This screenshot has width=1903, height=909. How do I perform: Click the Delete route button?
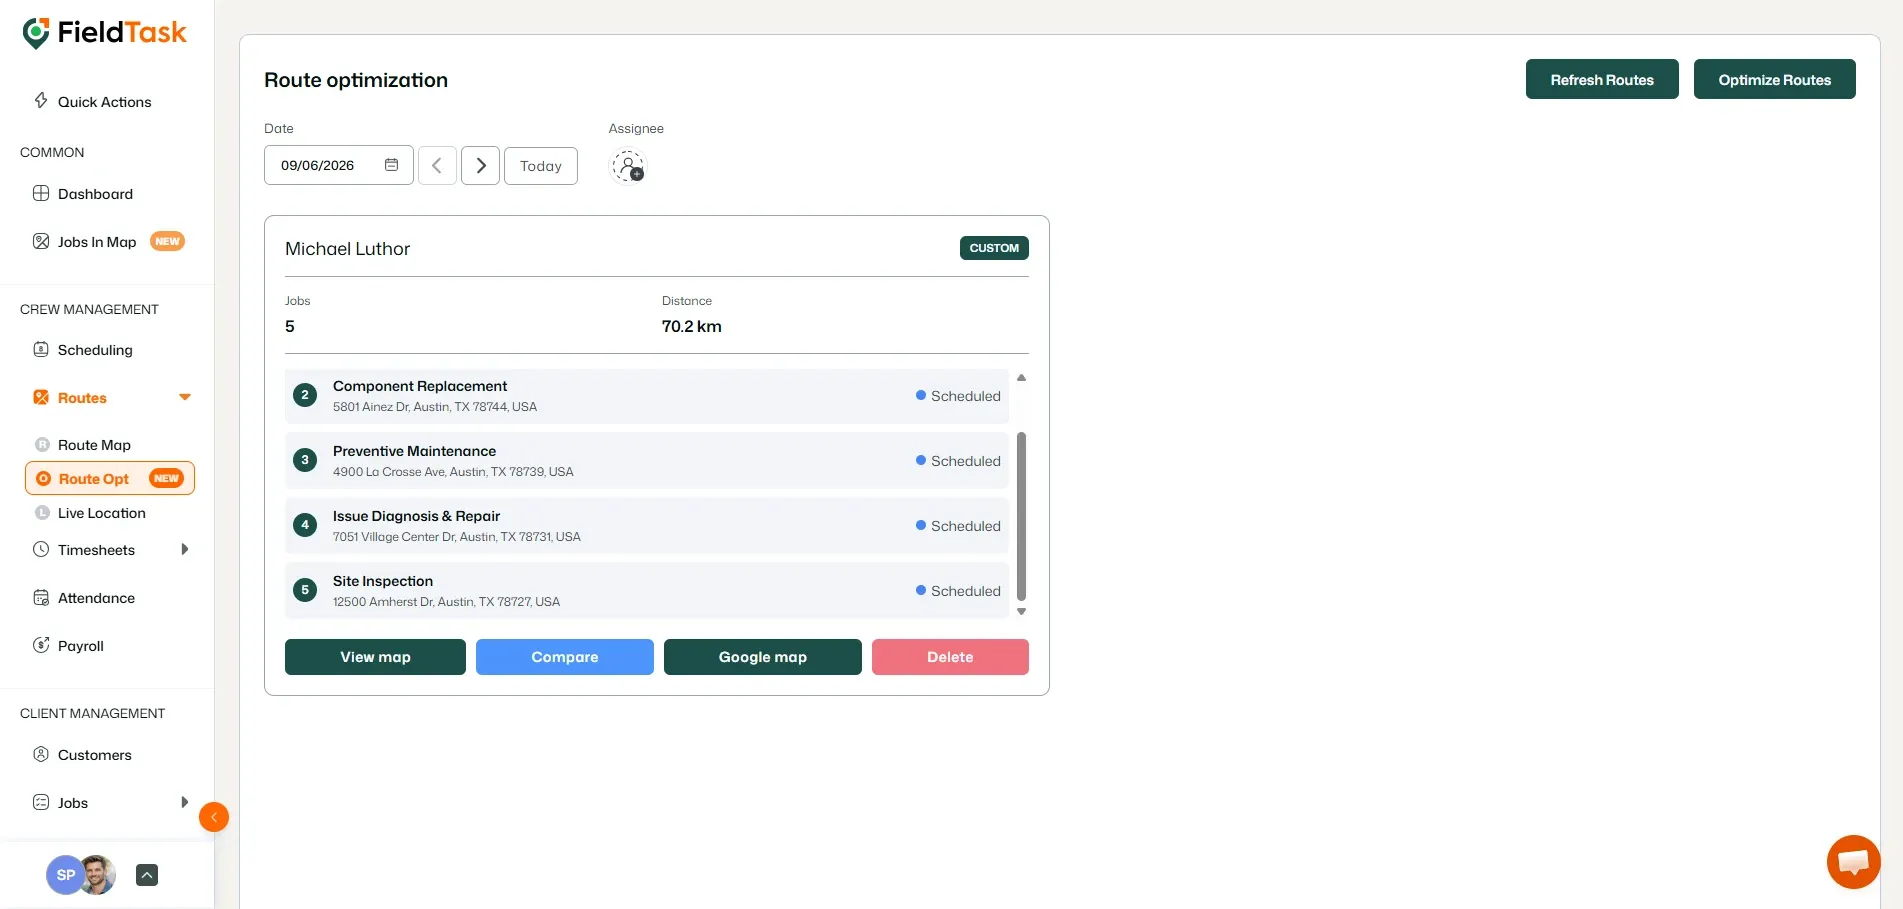(950, 657)
